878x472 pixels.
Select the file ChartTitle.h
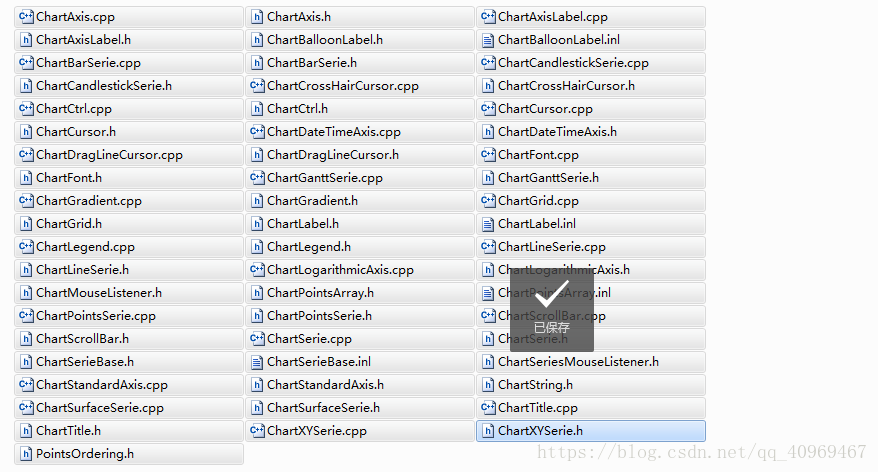[129, 431]
